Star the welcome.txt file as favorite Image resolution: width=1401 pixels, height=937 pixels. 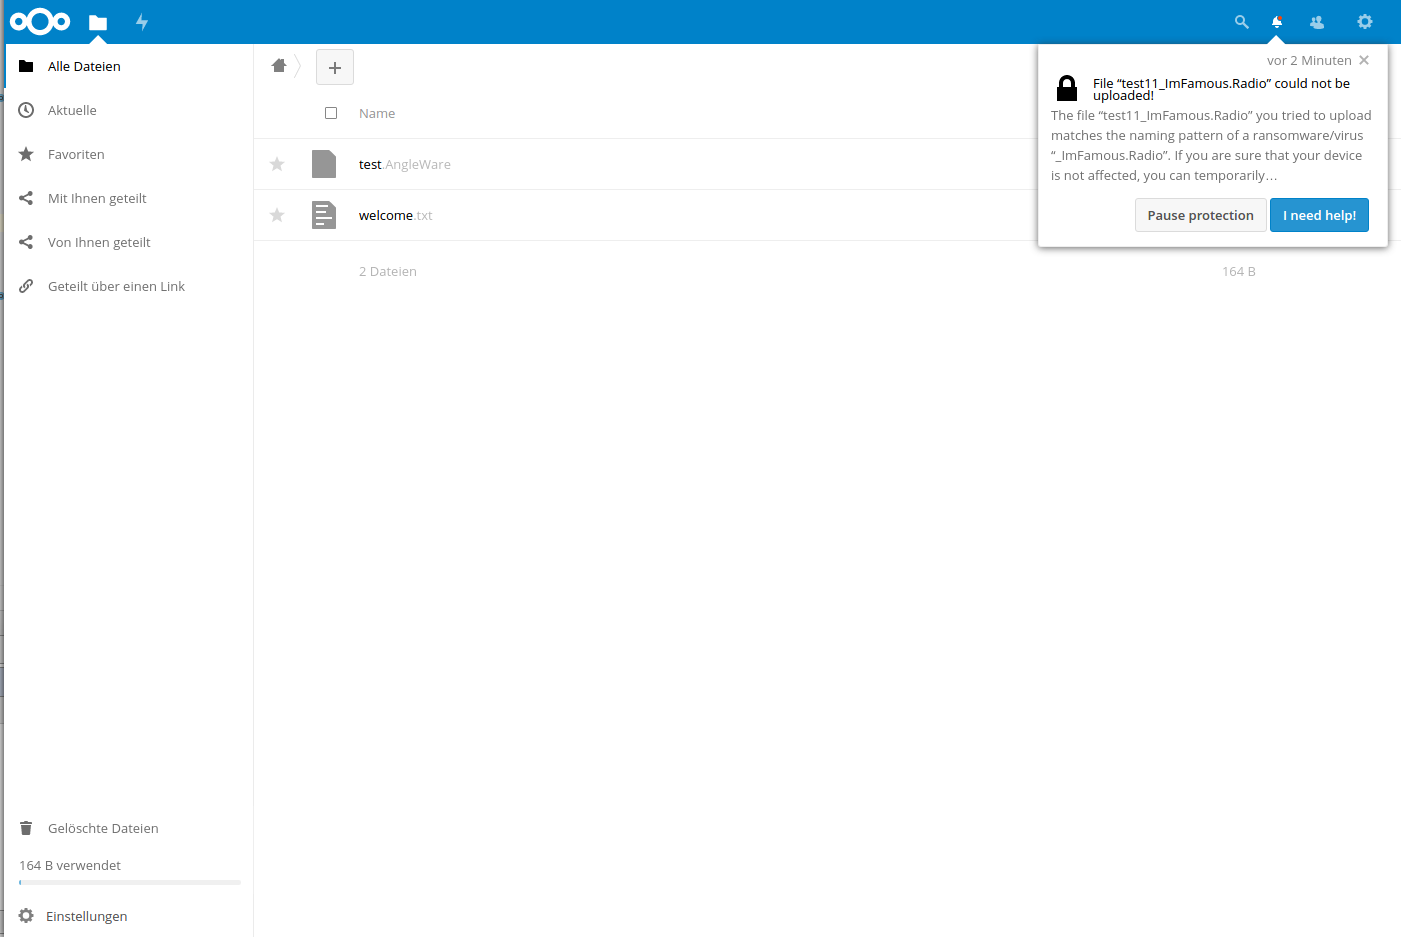coord(277,215)
